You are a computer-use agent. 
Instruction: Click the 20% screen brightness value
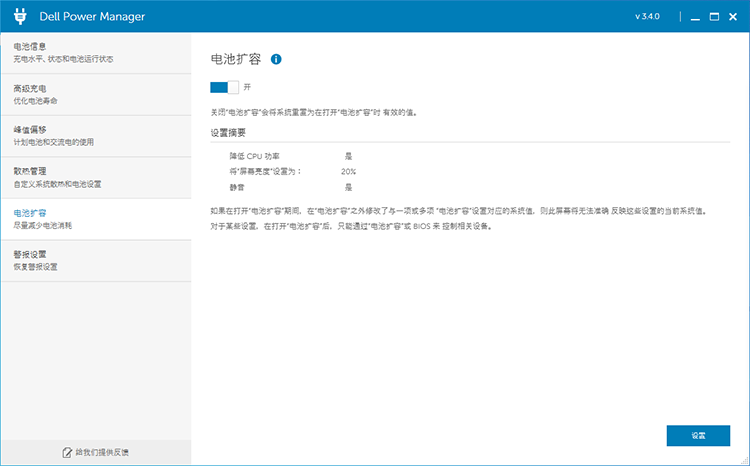[x=348, y=171]
